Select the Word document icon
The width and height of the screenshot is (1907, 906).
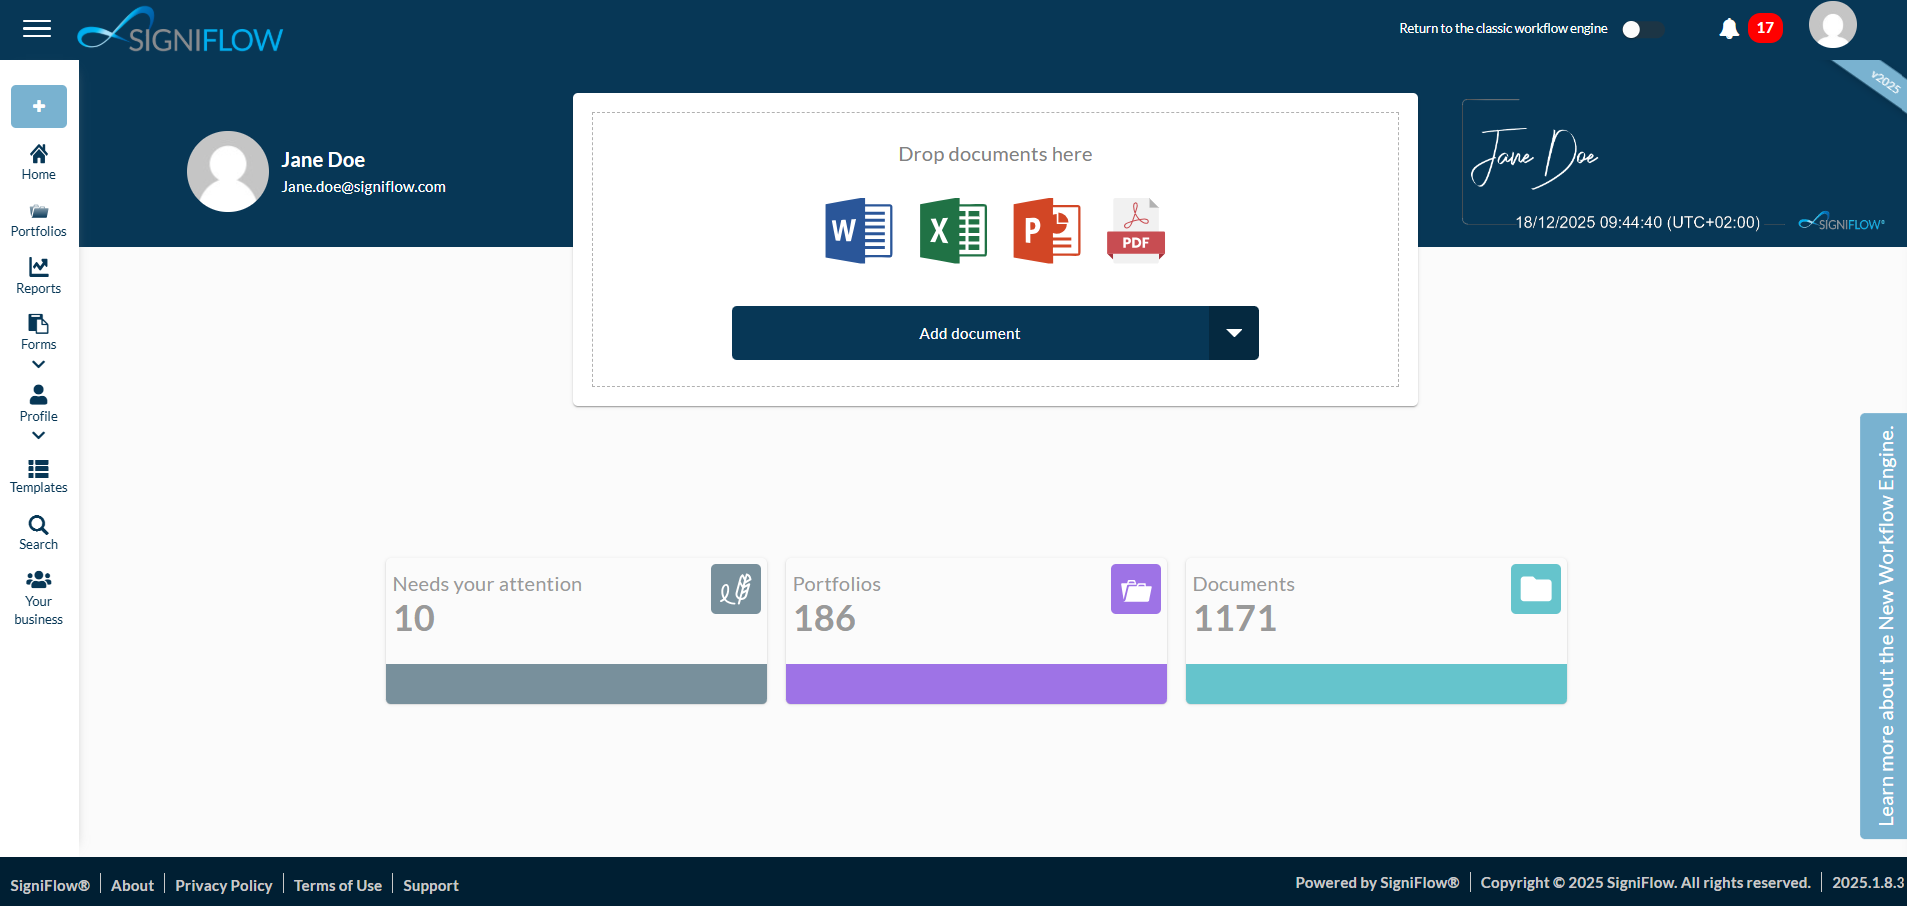857,230
